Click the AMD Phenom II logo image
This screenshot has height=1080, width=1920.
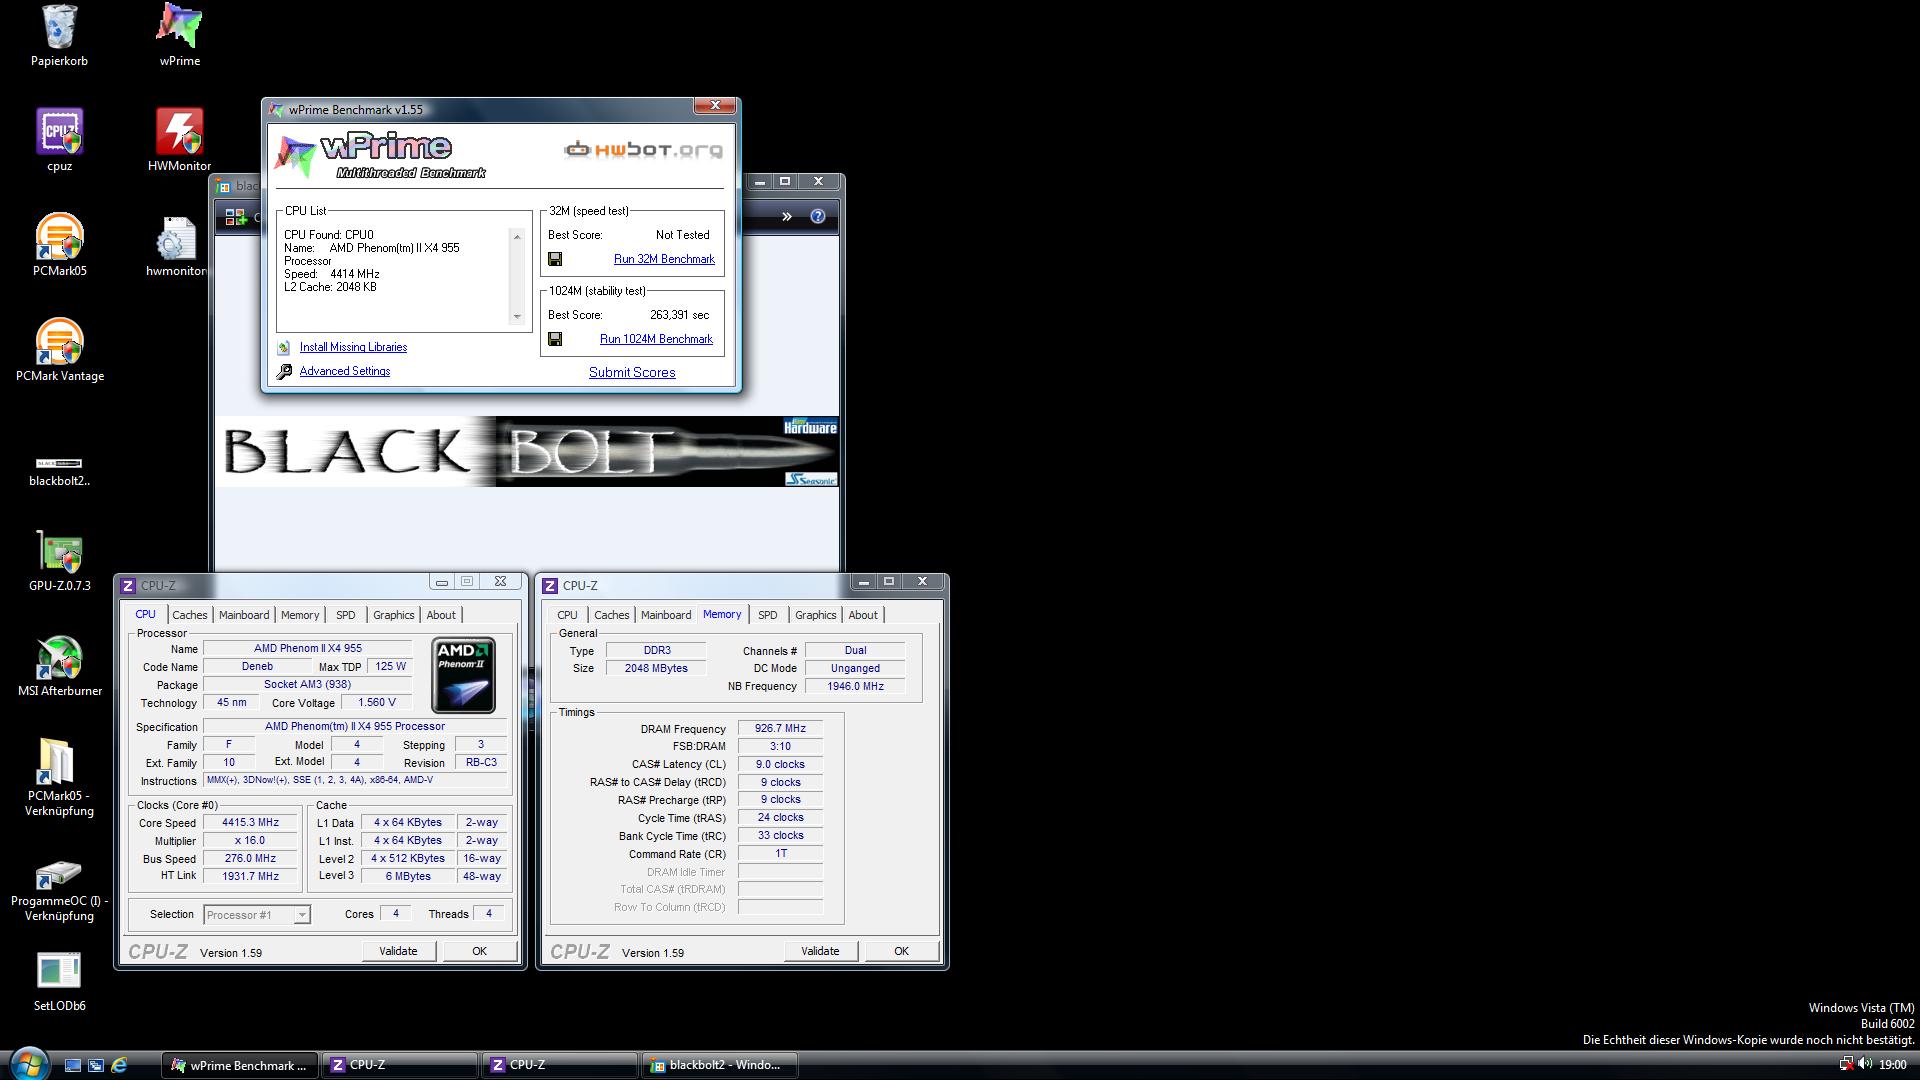[x=463, y=676]
